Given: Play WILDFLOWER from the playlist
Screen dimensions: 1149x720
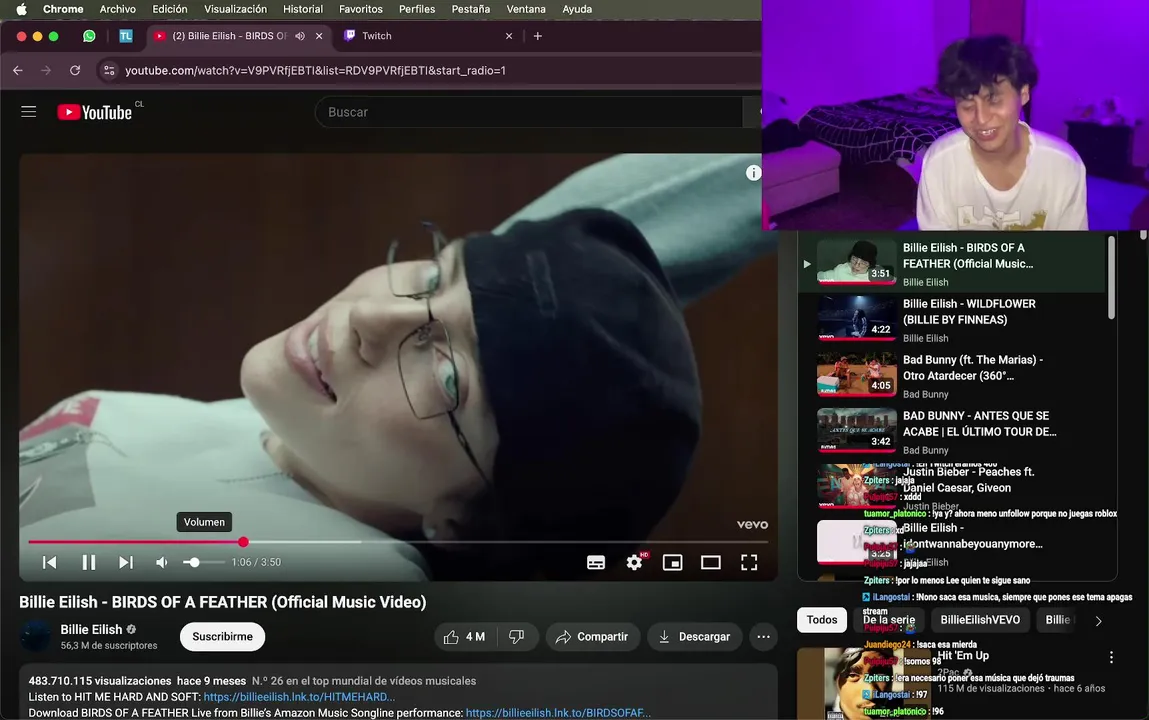Looking at the screenshot, I should tap(953, 320).
